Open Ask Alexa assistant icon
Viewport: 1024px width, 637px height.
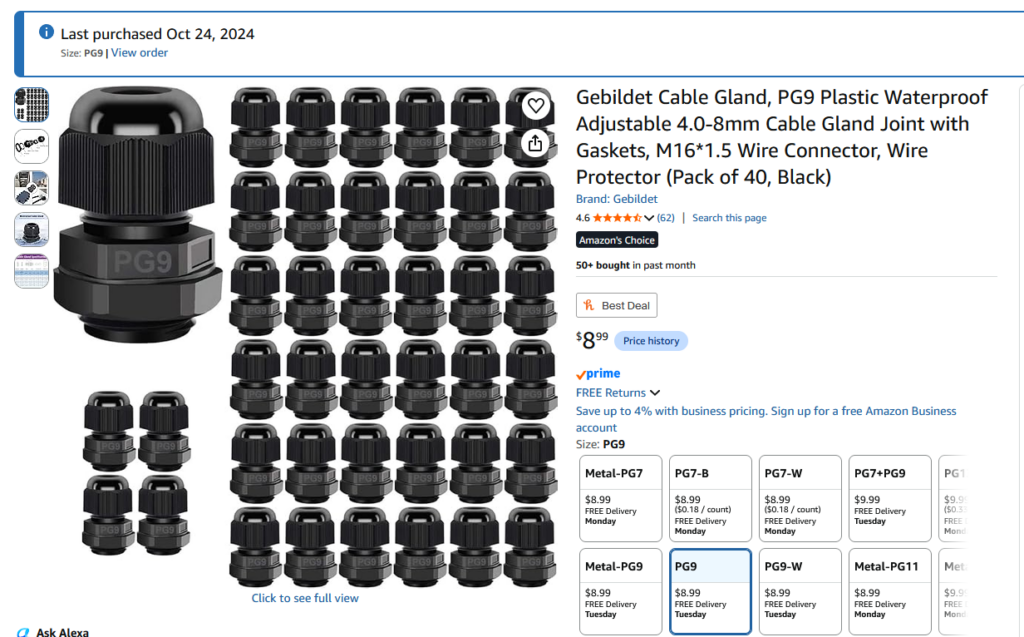click(x=23, y=632)
